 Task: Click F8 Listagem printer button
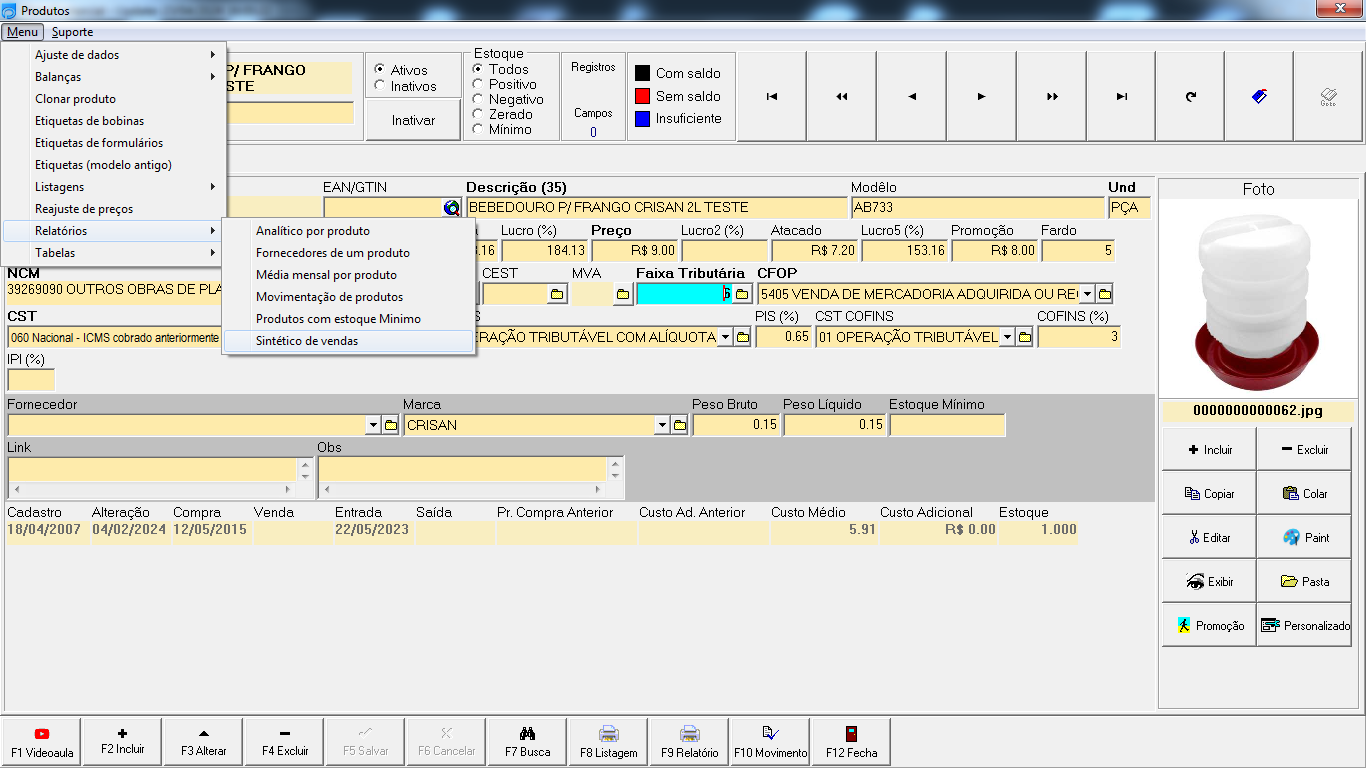coord(608,741)
